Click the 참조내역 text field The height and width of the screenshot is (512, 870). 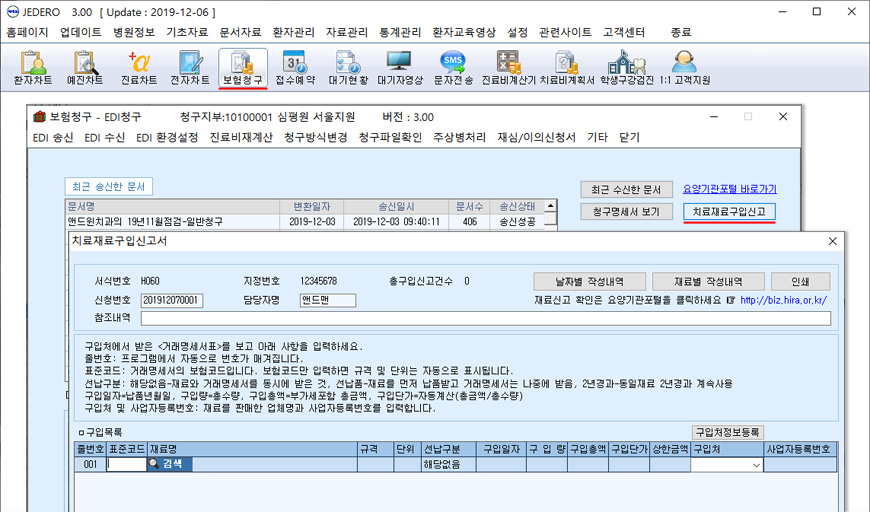pyautogui.click(x=485, y=319)
